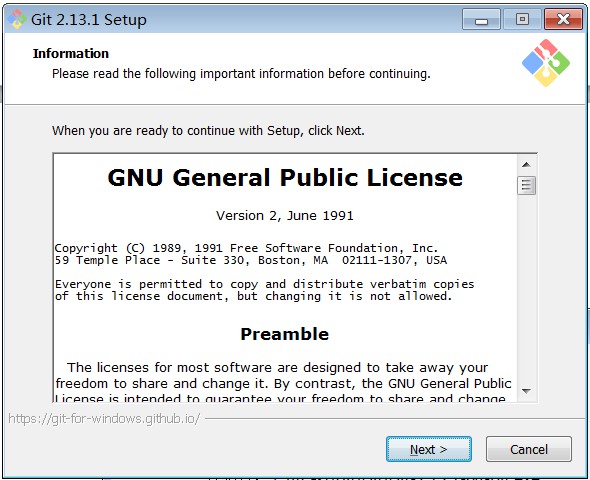Click the GNU General Public License heading
Viewport: 590px width, 480px height.
click(x=285, y=178)
